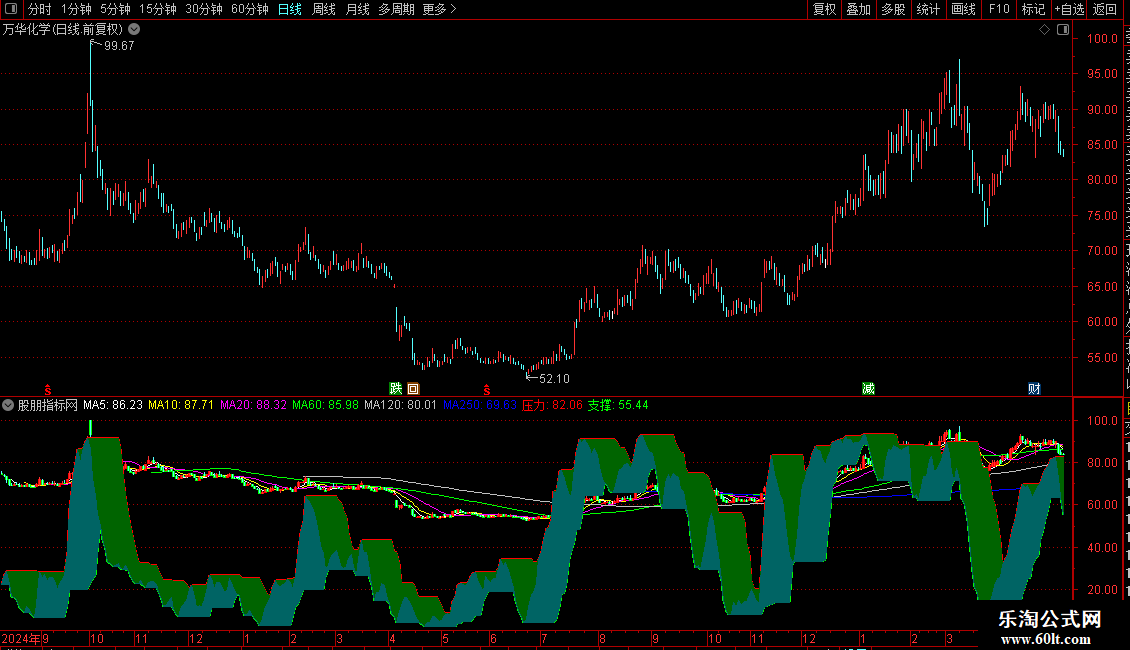Viewport: 1130px width, 650px height.
Task: Open the 多周期 multi-period view
Action: [396, 9]
